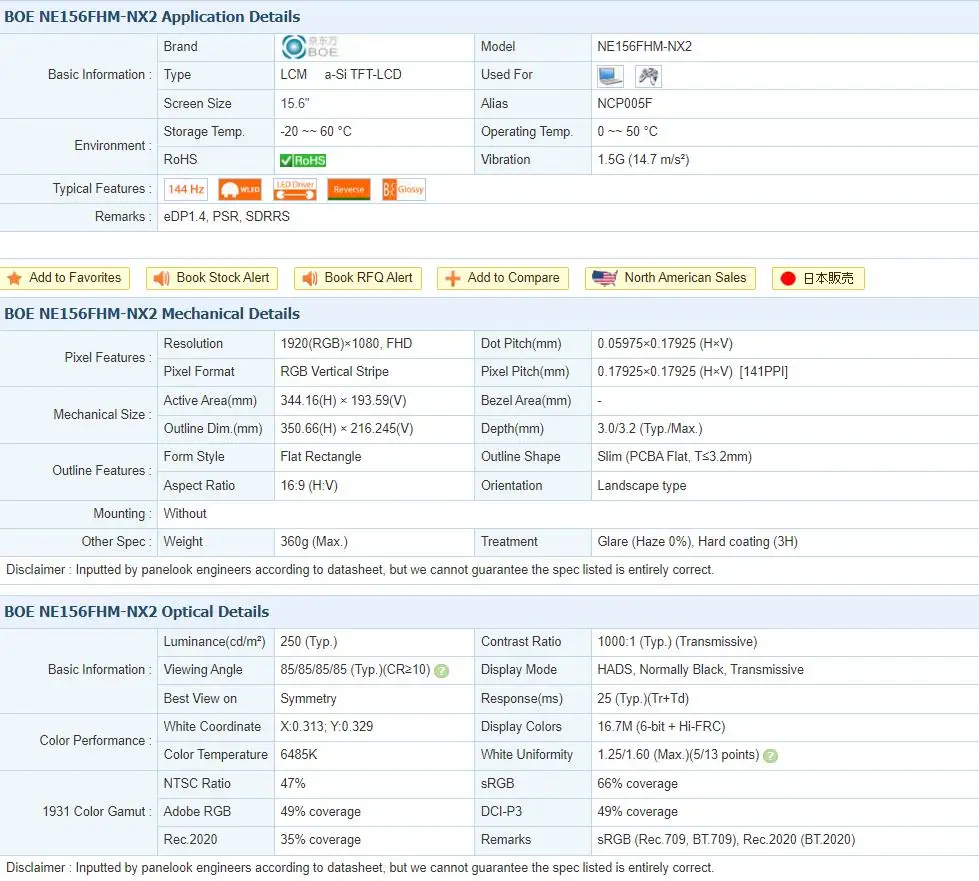Click the a-Si TFT-LCD type text
Screen dimensions: 979x881
pyautogui.click(x=363, y=75)
